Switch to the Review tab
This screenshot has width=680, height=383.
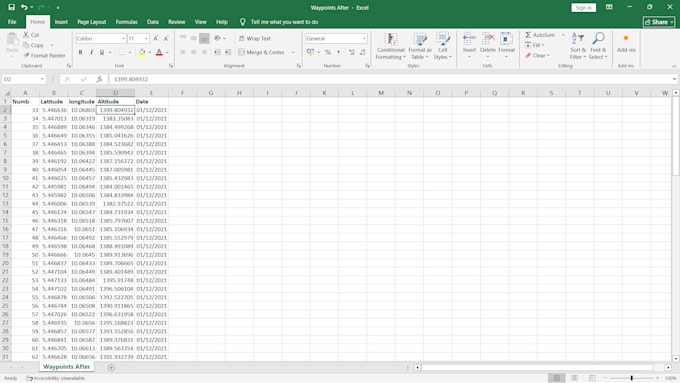click(x=177, y=22)
